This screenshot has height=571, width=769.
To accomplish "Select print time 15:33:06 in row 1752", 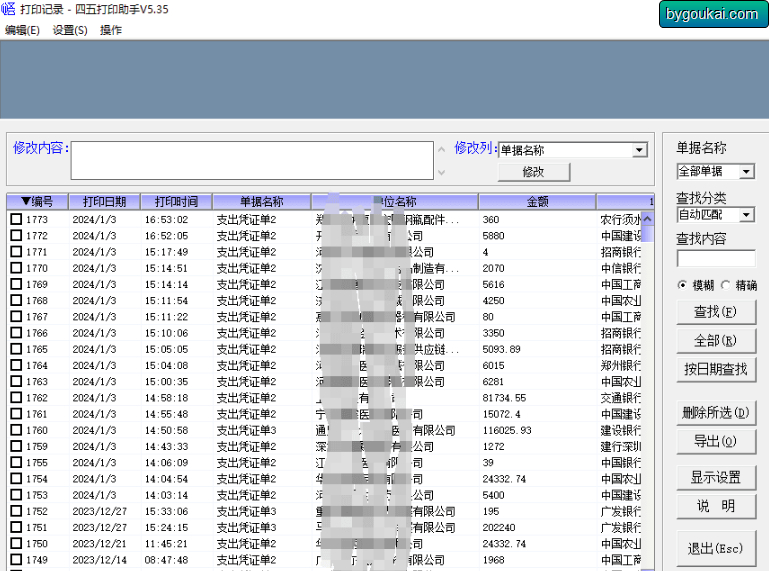I will (166, 511).
